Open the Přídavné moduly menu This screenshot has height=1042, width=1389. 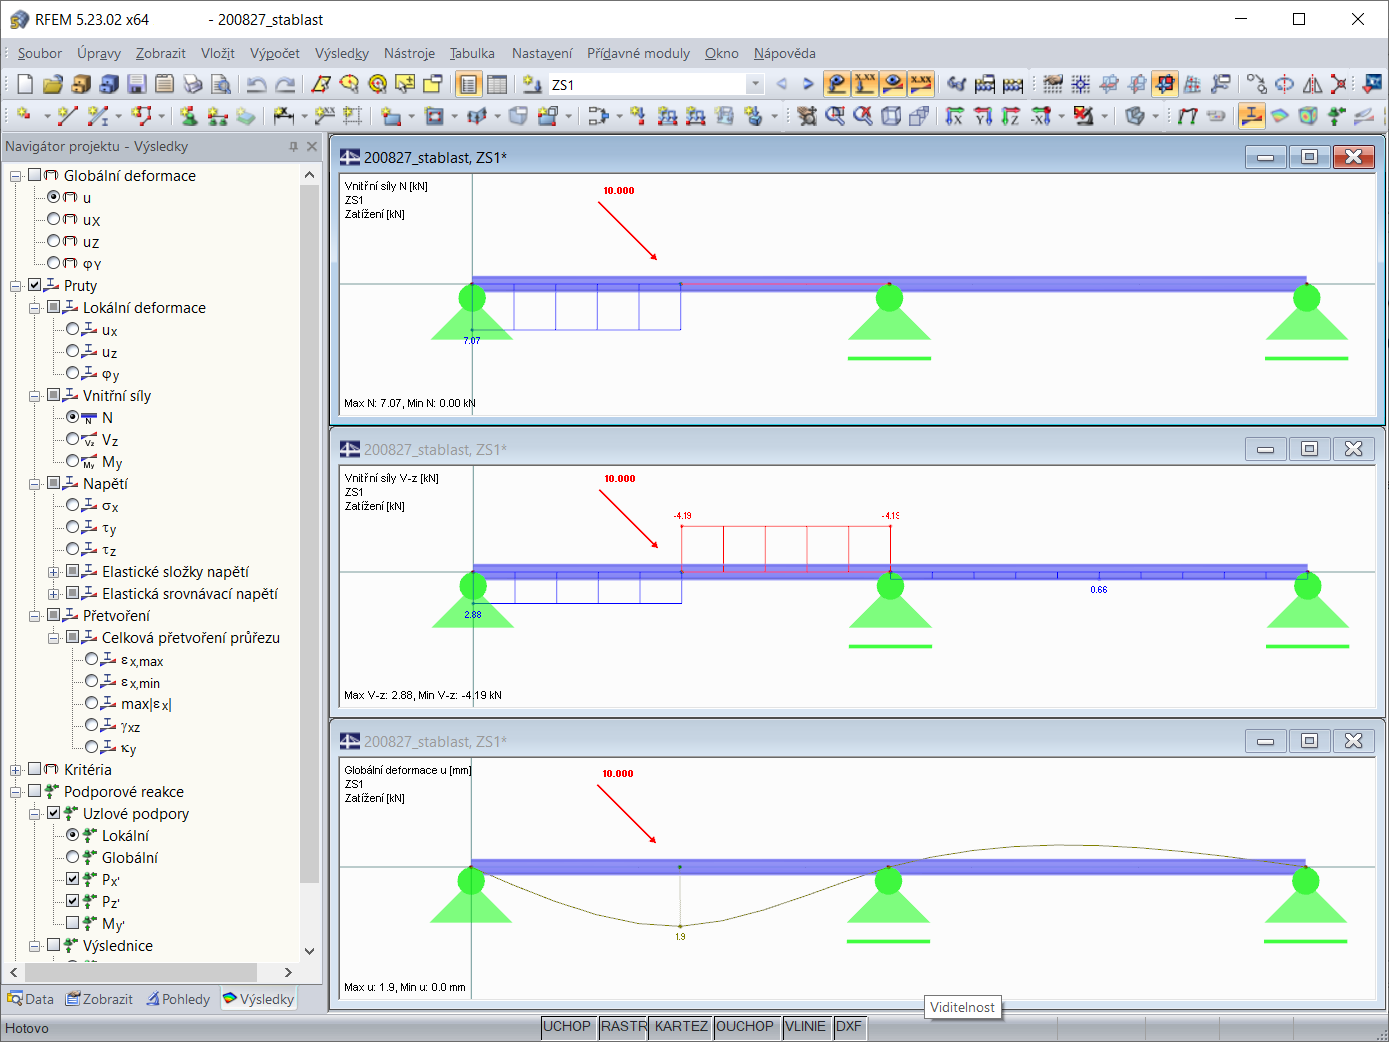click(638, 53)
